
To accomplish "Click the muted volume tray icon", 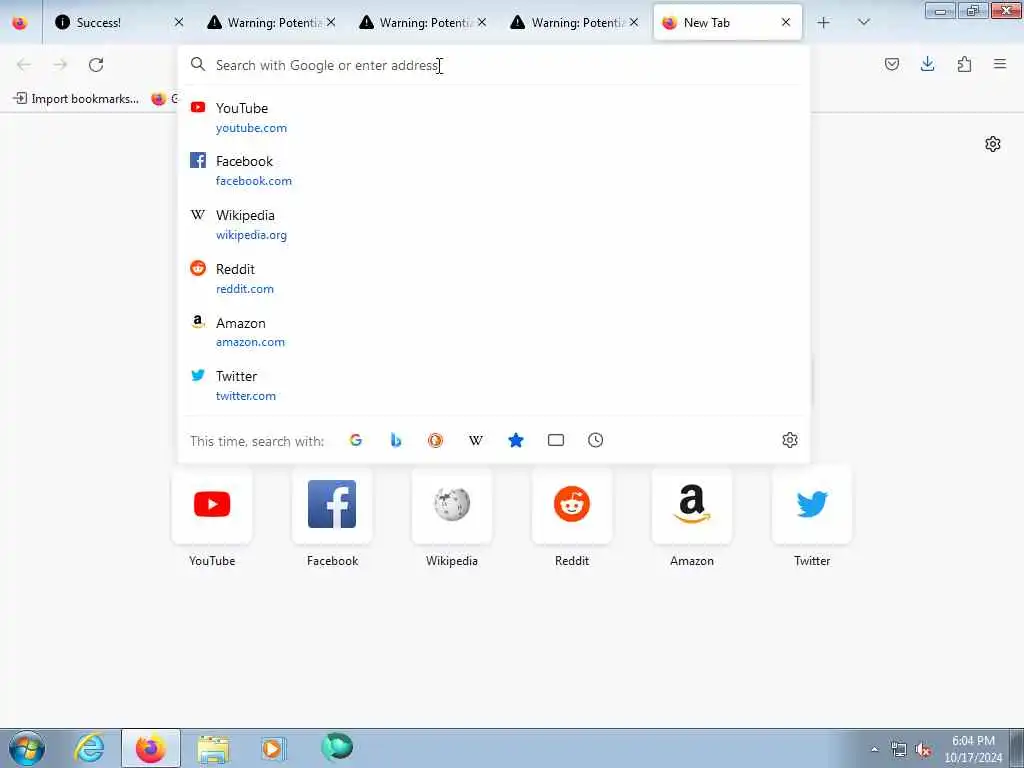I will [923, 750].
